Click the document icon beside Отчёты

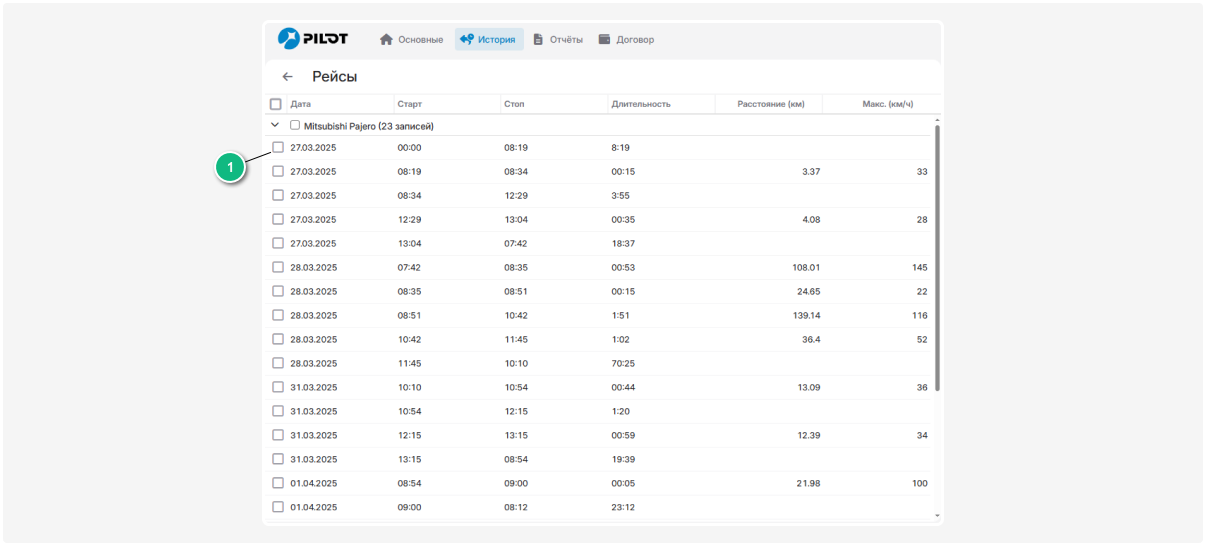pyautogui.click(x=538, y=40)
